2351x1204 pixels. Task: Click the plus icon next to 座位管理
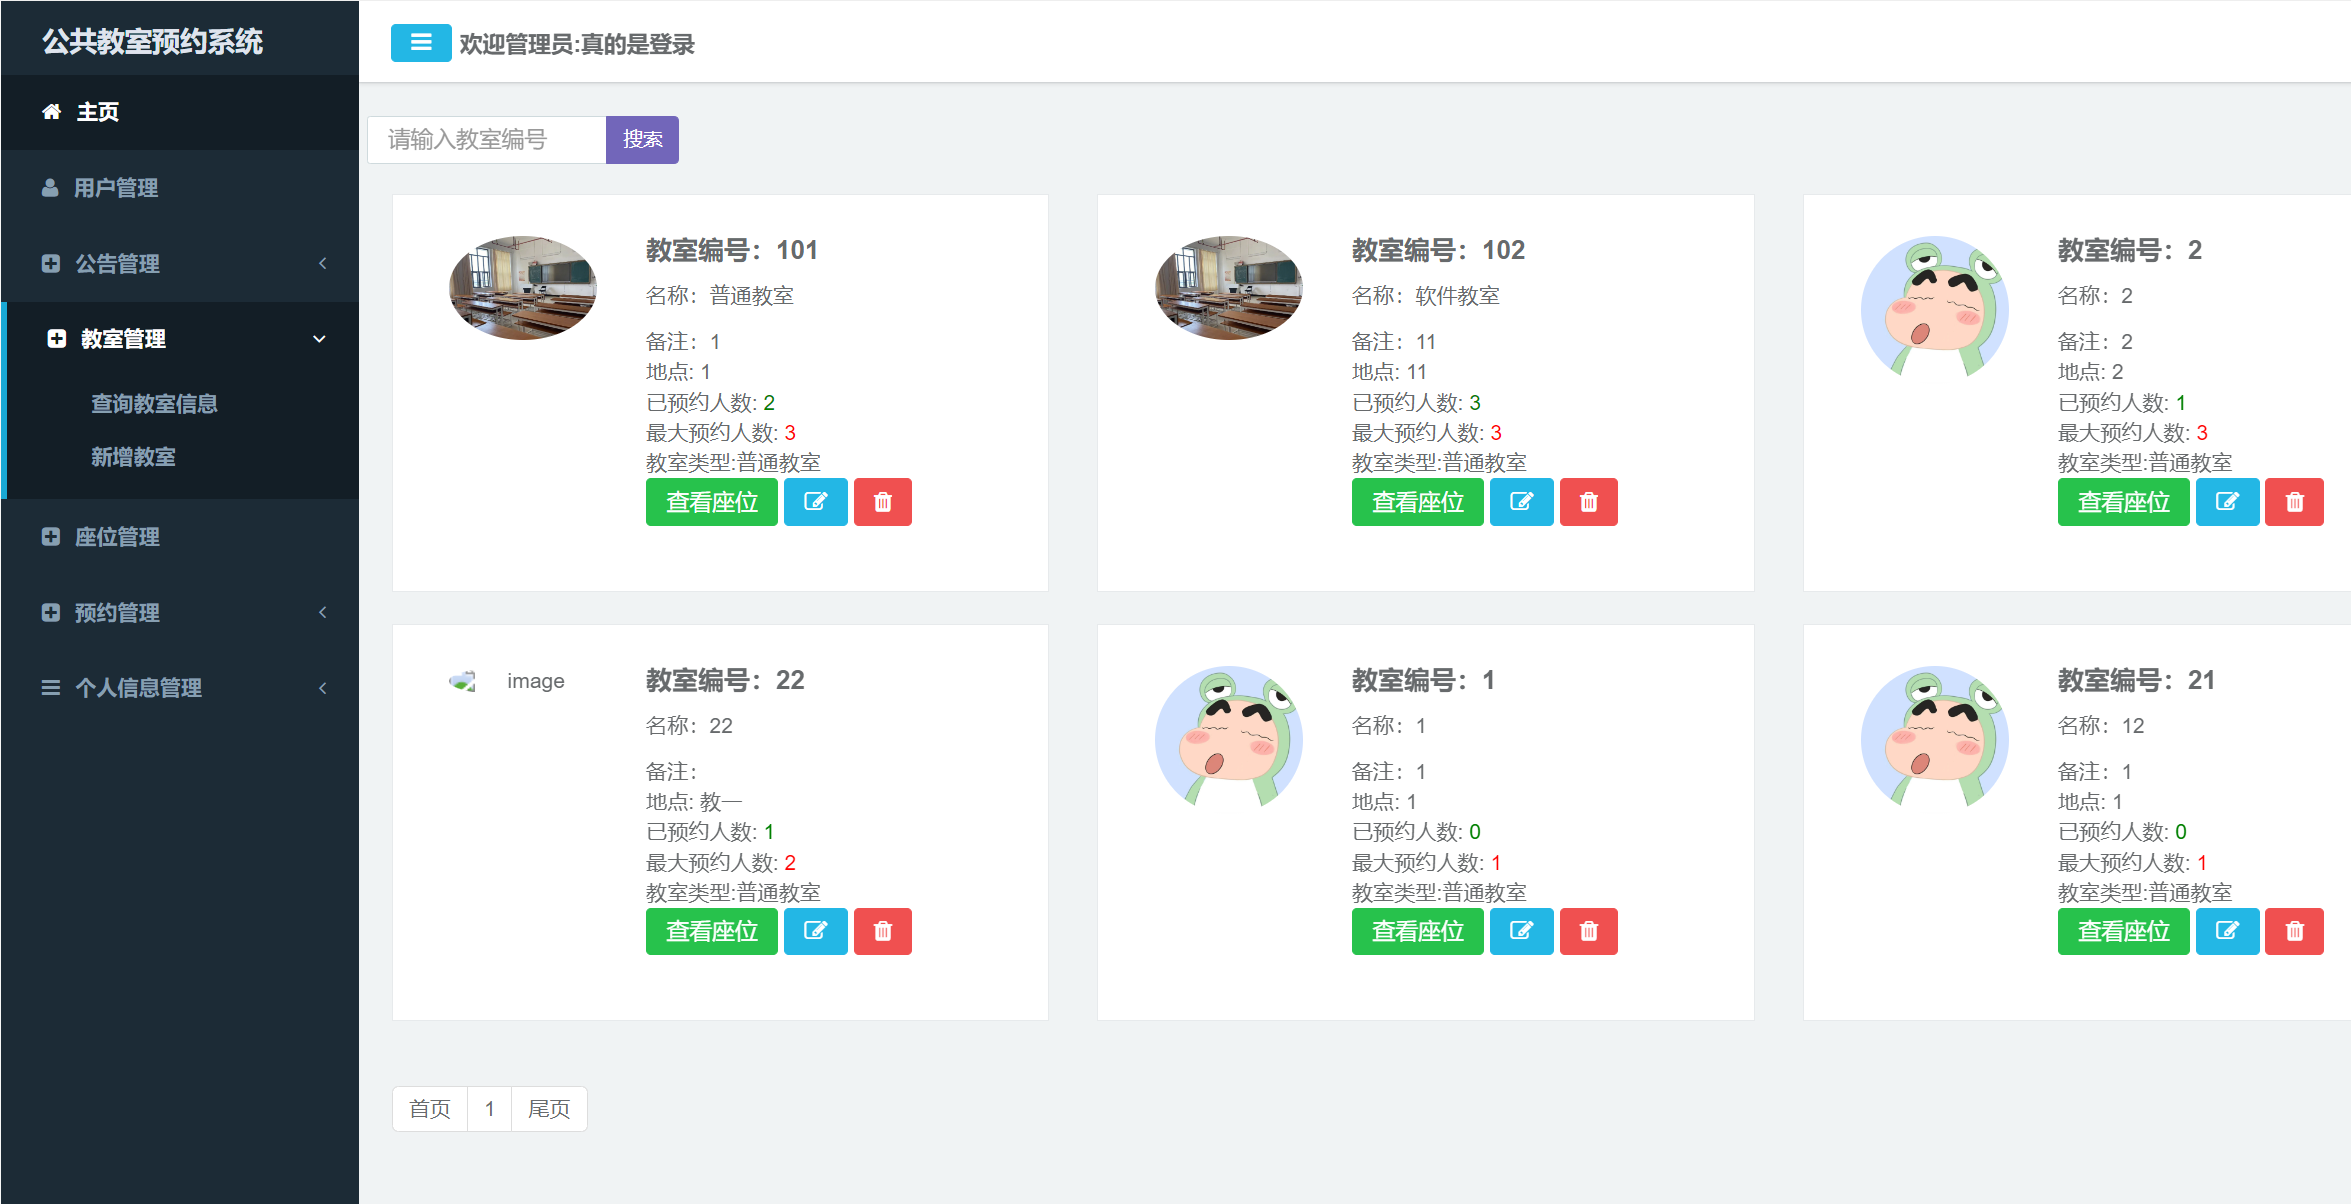tap(51, 537)
